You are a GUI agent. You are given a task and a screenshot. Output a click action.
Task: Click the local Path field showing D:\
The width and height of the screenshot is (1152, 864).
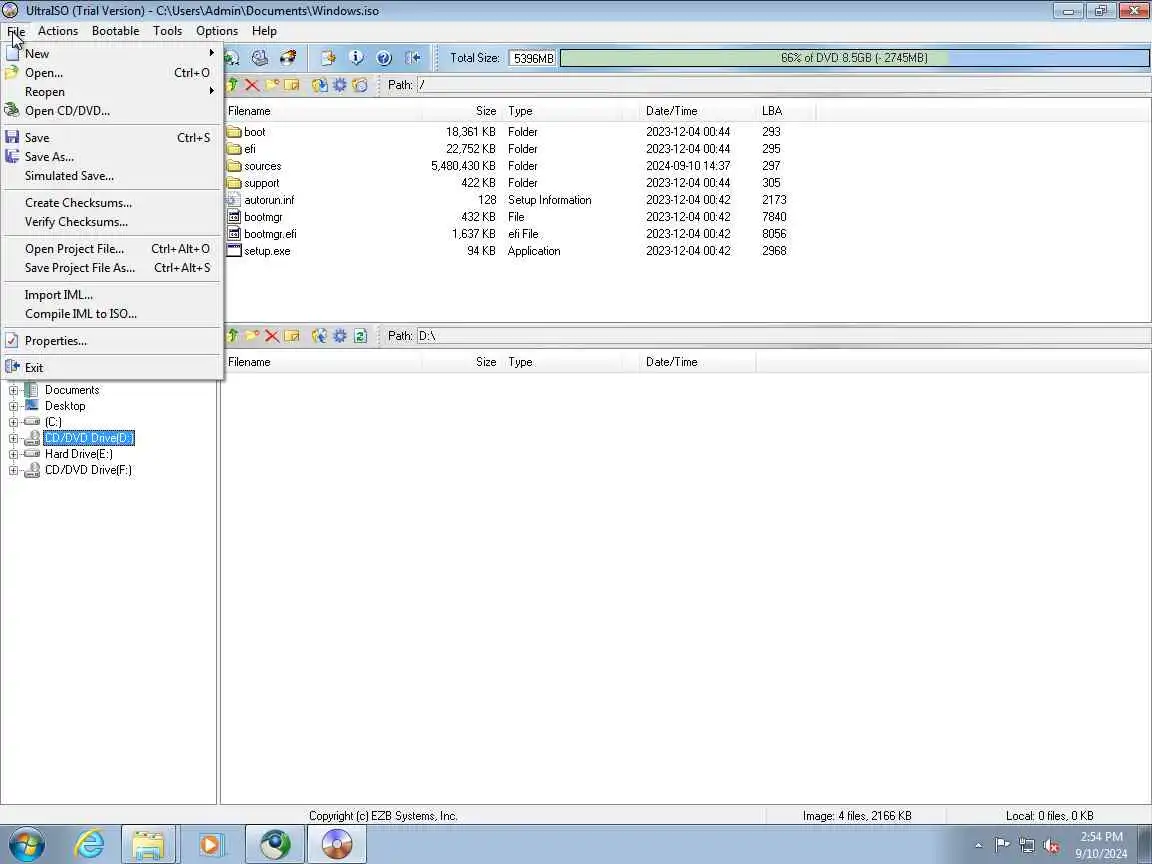783,336
